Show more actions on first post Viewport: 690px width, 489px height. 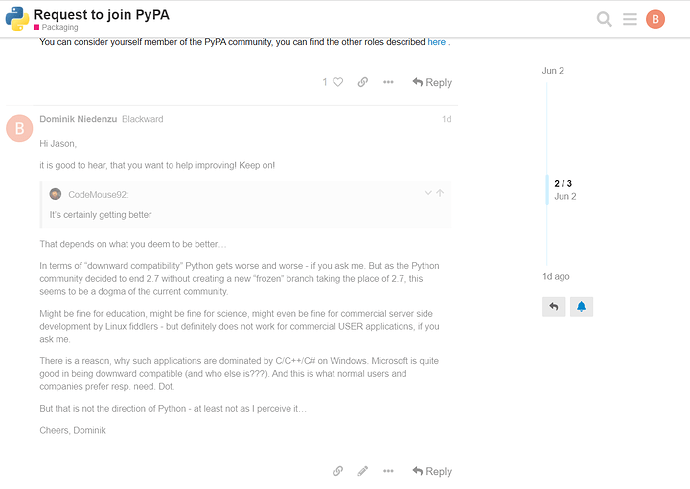coord(388,82)
